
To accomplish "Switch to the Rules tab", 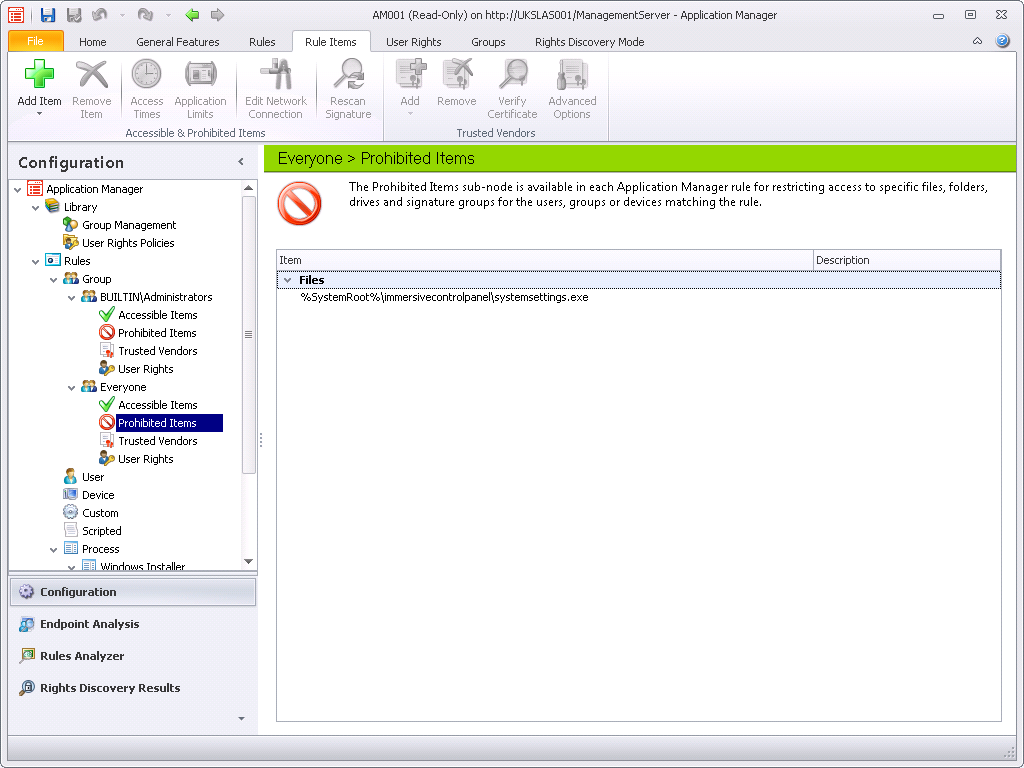I will (x=262, y=42).
